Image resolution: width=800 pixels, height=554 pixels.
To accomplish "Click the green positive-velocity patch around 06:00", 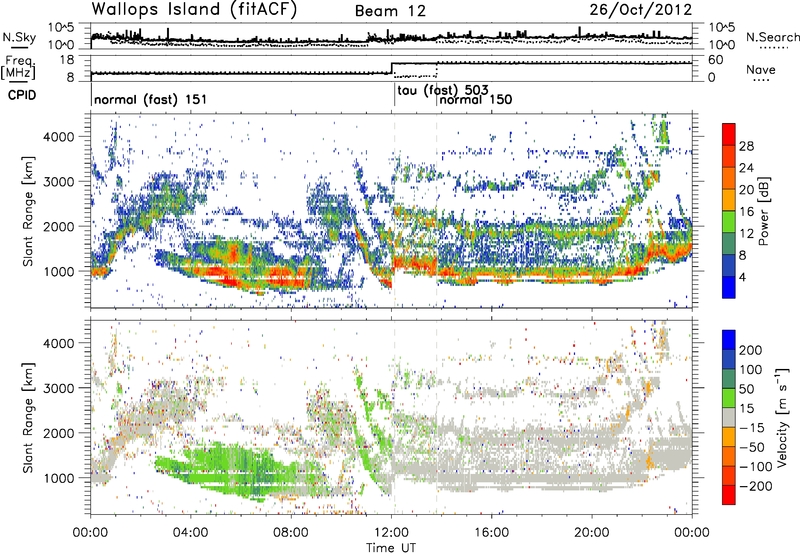I will click(x=240, y=469).
